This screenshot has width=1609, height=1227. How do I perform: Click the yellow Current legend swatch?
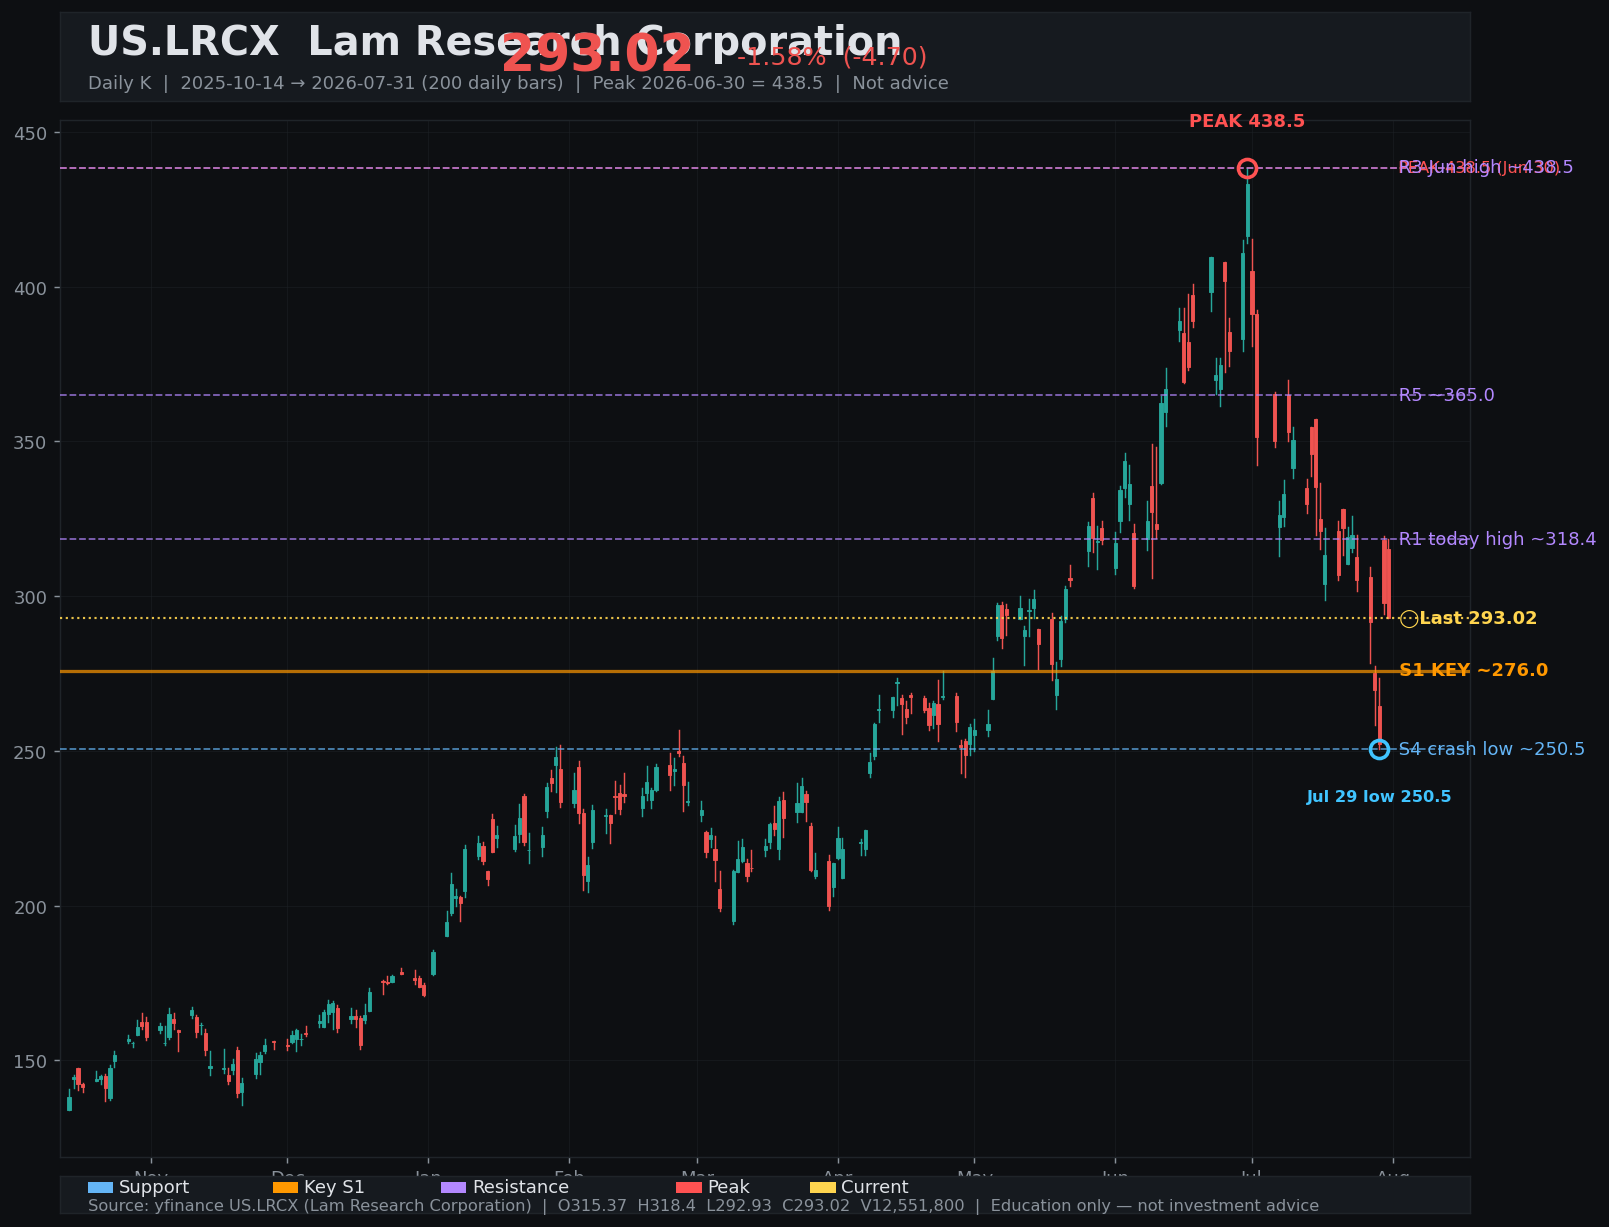[822, 1187]
